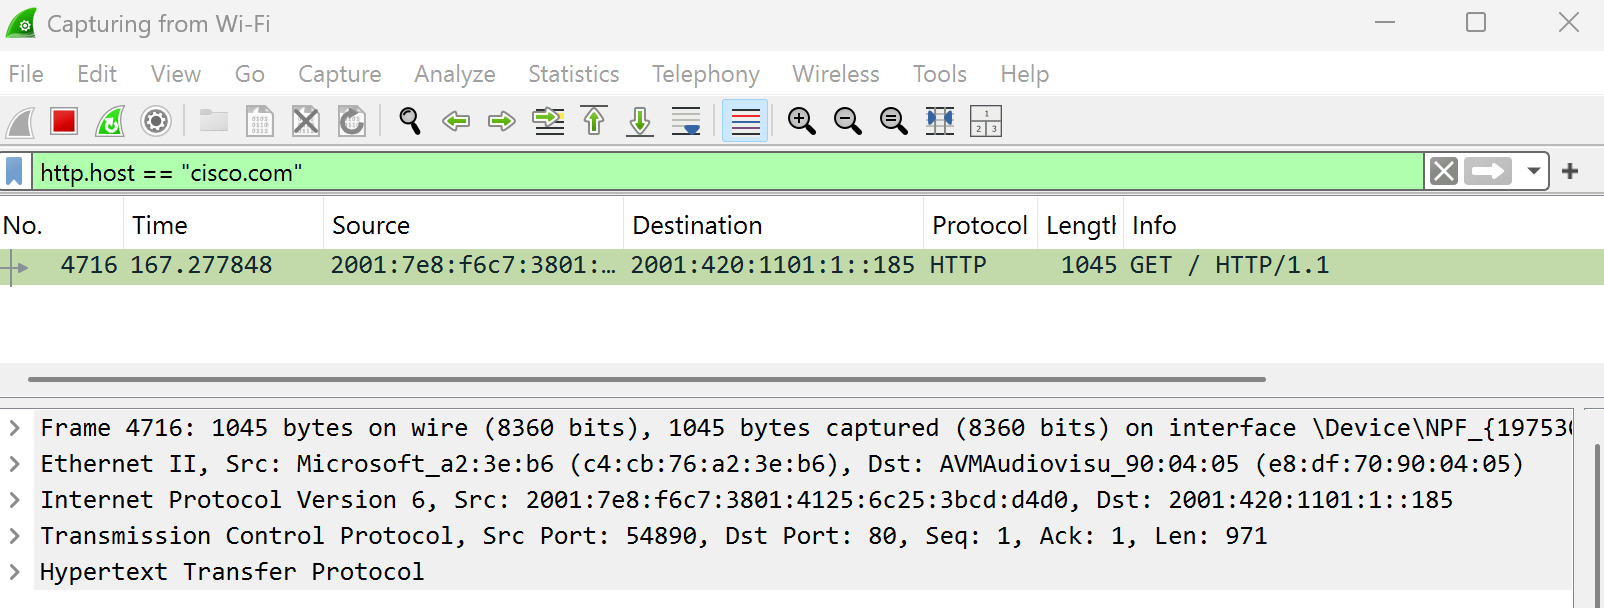Image resolution: width=1604 pixels, height=608 pixels.
Task: Open the Capture menu
Action: coord(340,74)
